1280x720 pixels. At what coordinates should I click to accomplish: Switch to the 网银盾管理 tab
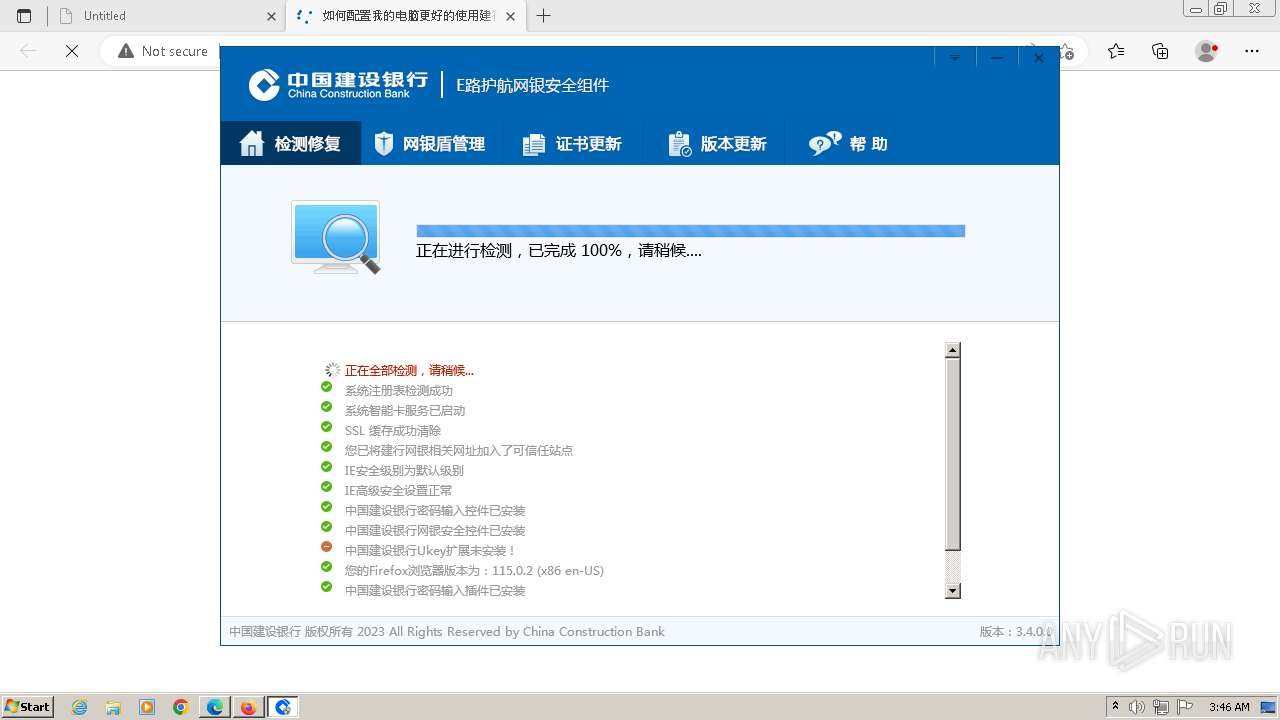pos(430,144)
